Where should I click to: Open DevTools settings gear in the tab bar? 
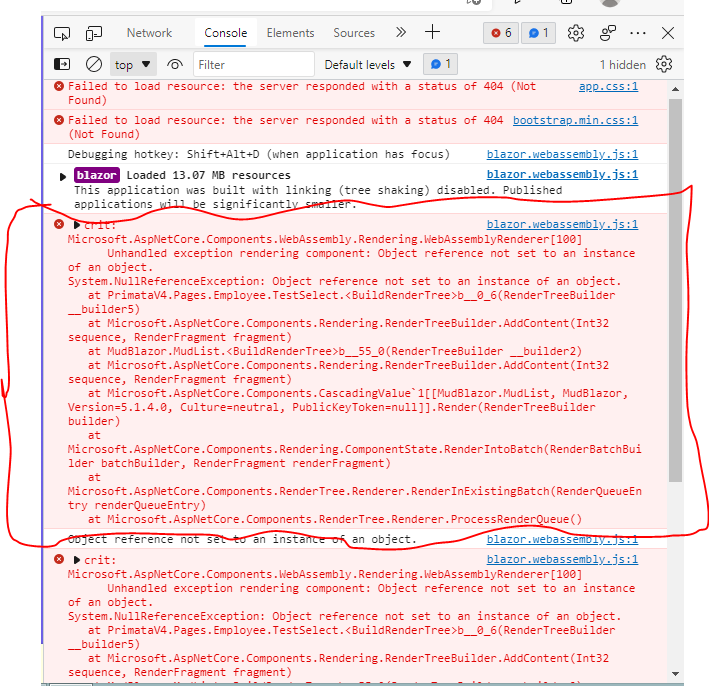pyautogui.click(x=576, y=33)
